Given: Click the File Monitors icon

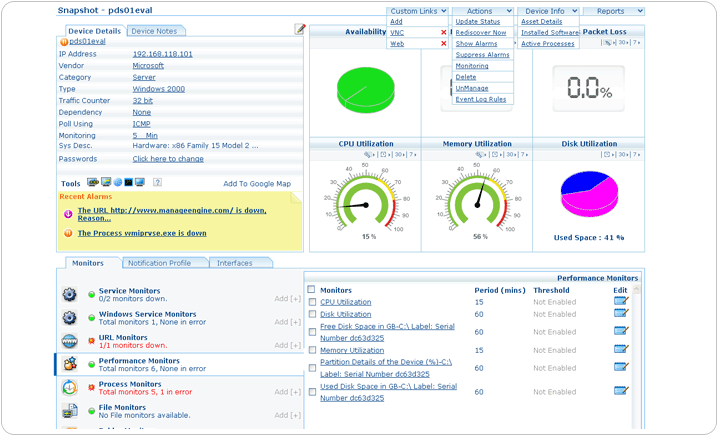Looking at the screenshot, I should (69, 410).
